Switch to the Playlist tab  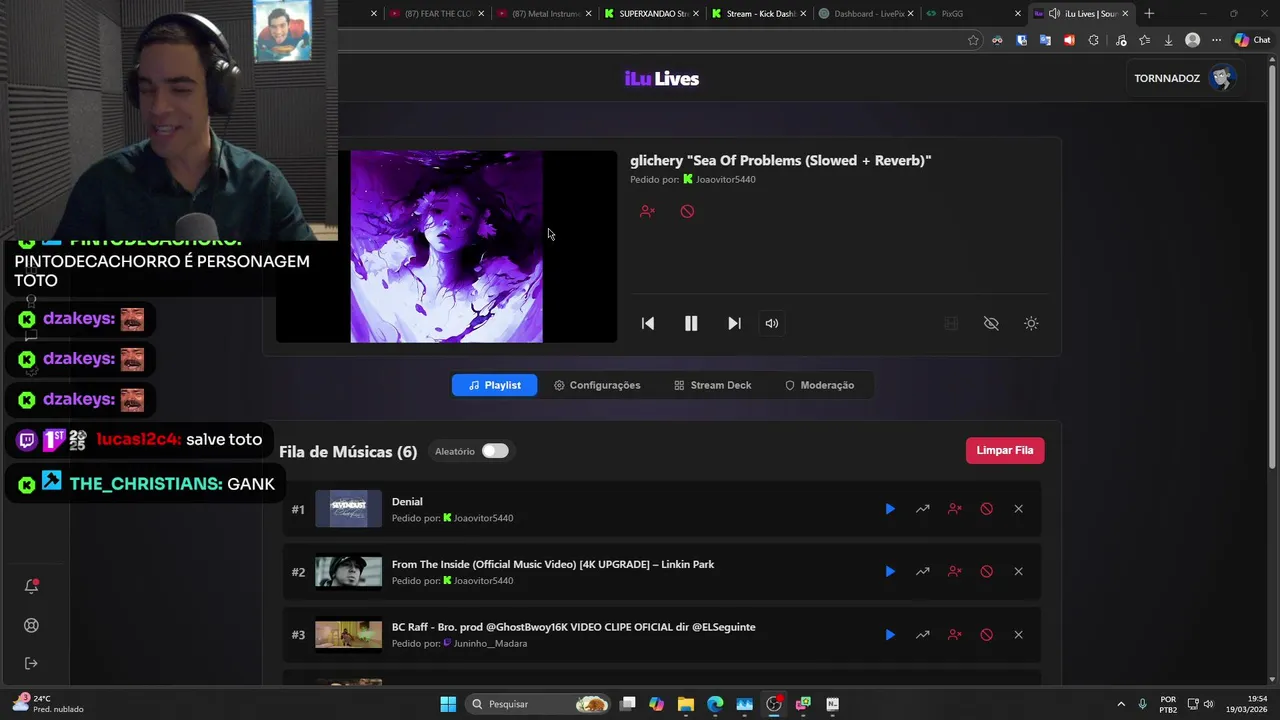tap(494, 385)
